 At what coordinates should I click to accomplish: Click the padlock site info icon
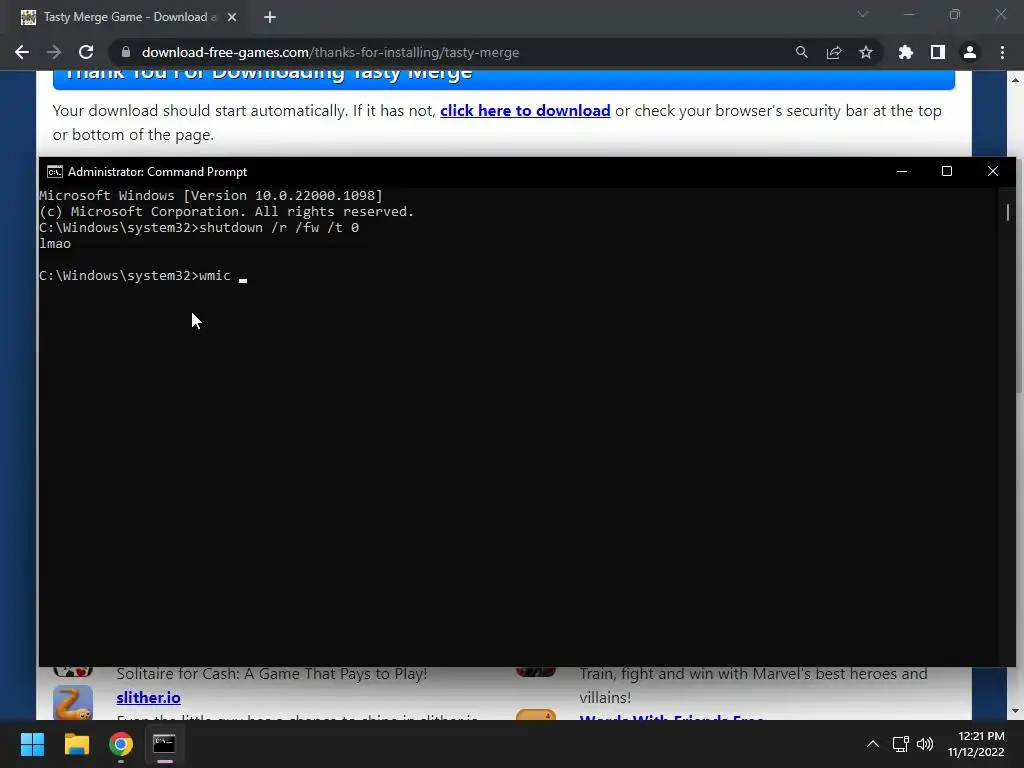click(x=126, y=52)
